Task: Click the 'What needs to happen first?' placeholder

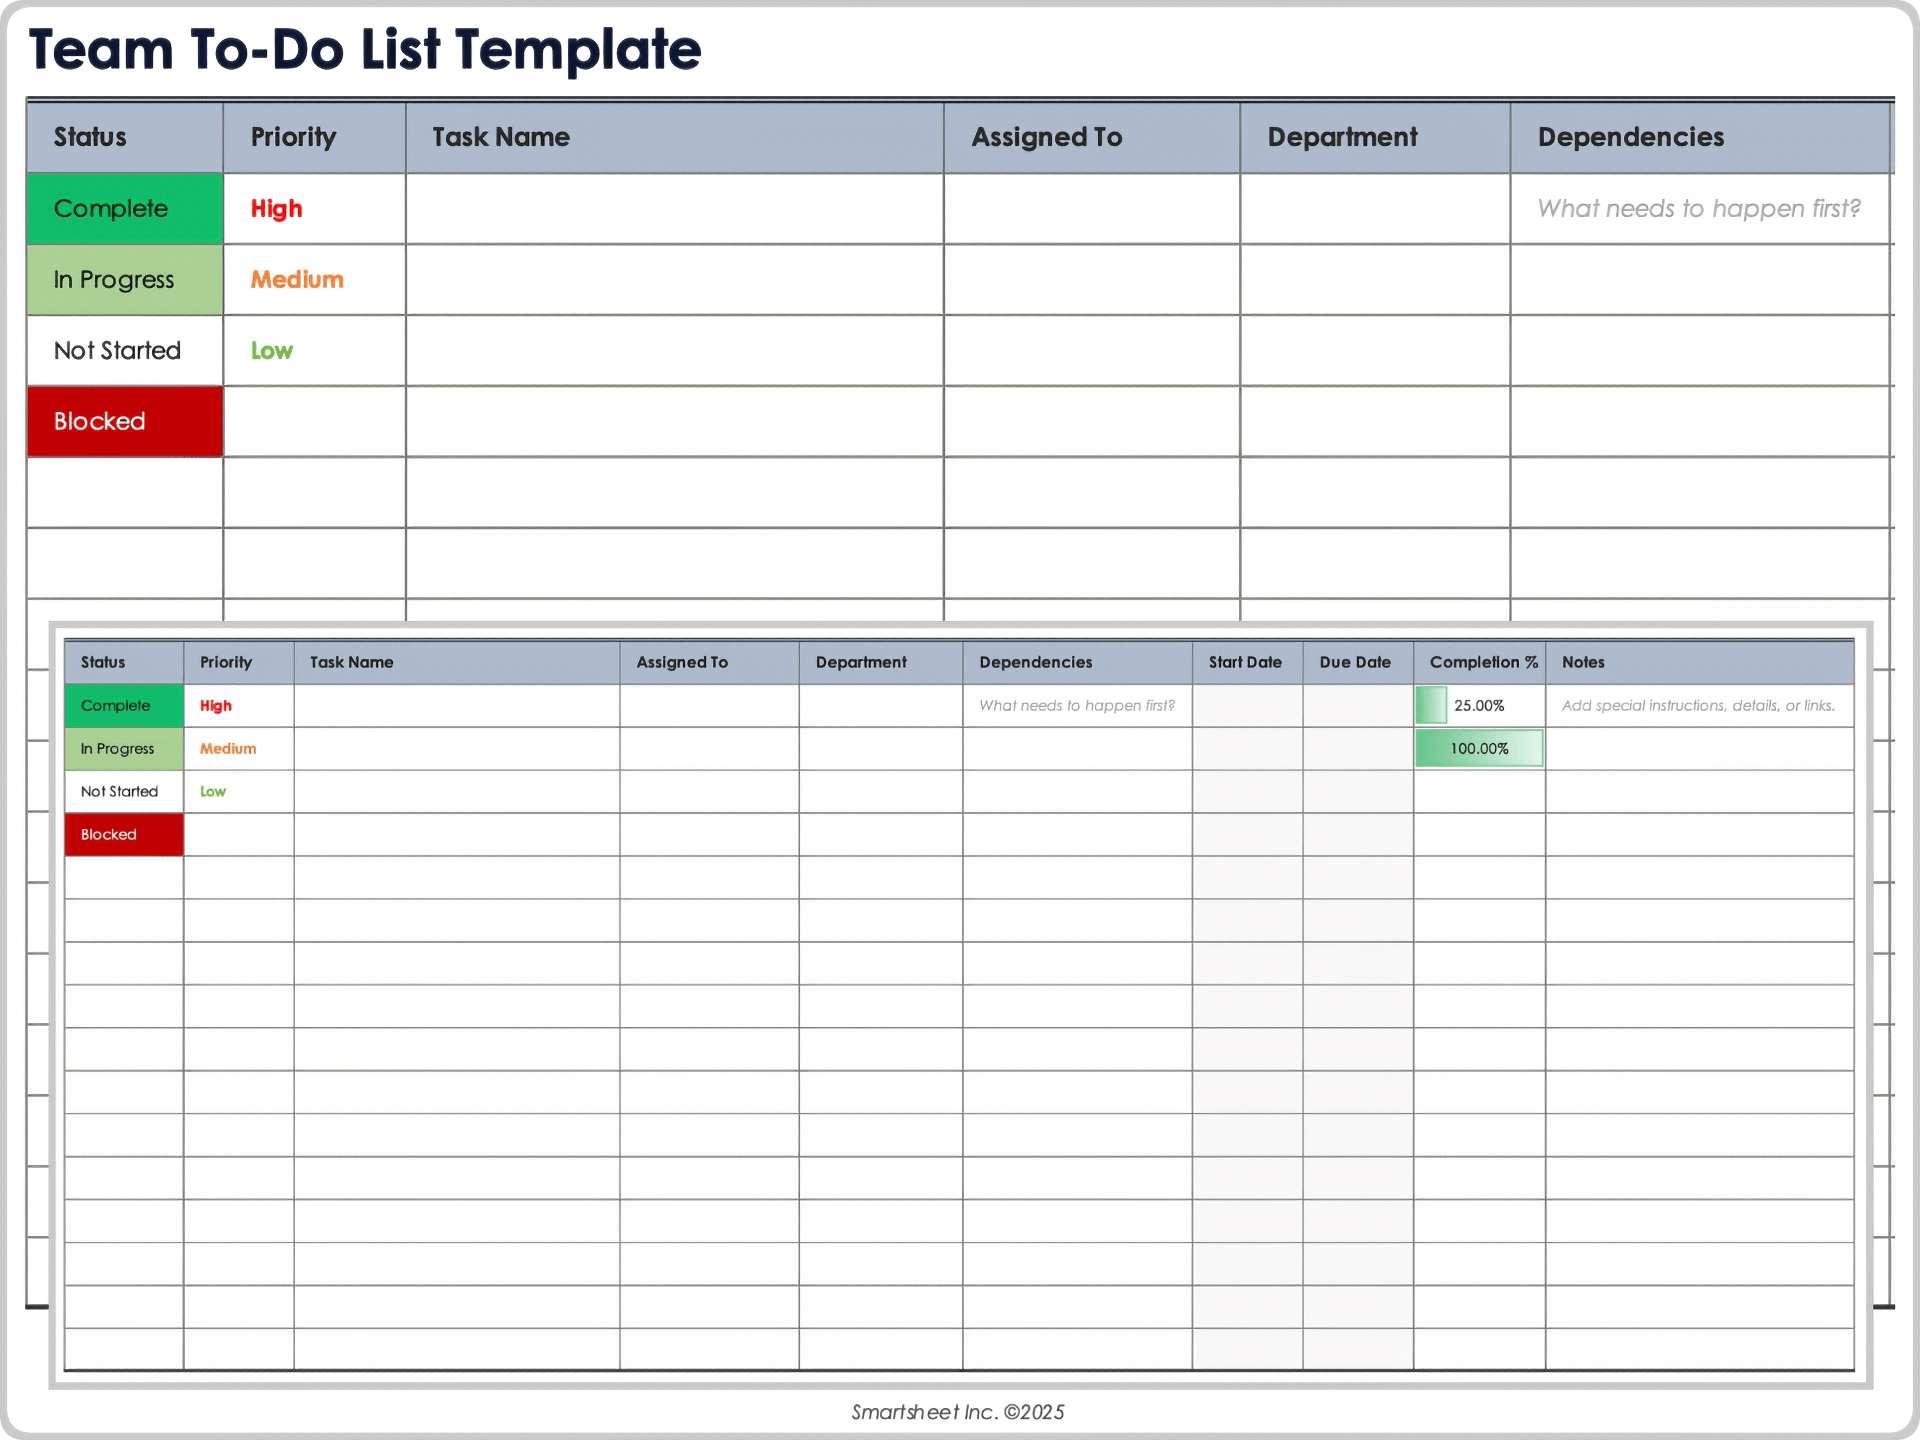Action: coord(1699,209)
